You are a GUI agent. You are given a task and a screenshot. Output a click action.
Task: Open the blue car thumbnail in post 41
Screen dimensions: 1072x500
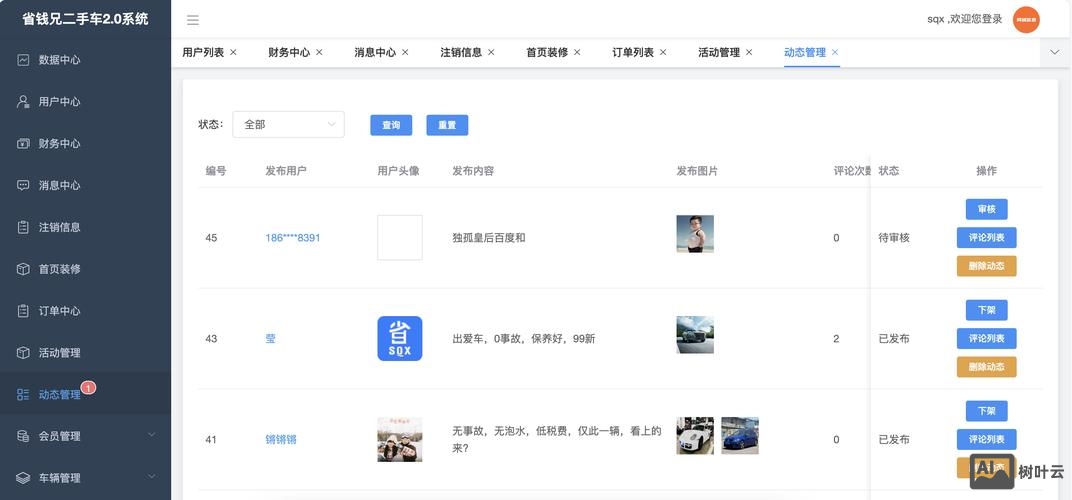click(740, 436)
